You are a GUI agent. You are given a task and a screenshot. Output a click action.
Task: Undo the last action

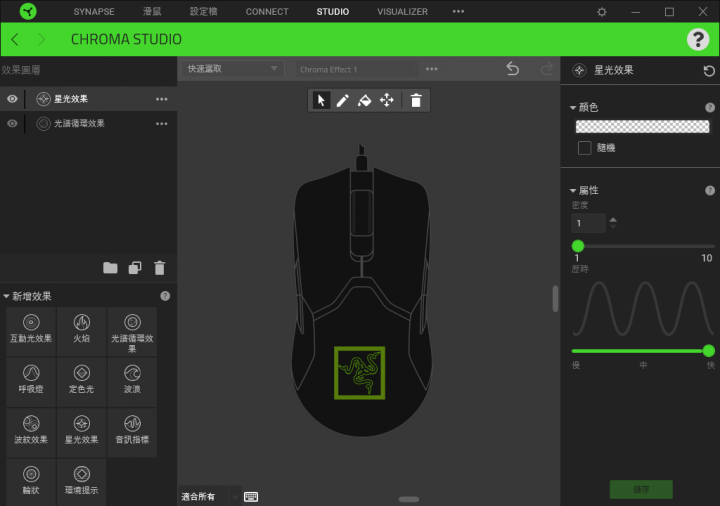[x=513, y=69]
